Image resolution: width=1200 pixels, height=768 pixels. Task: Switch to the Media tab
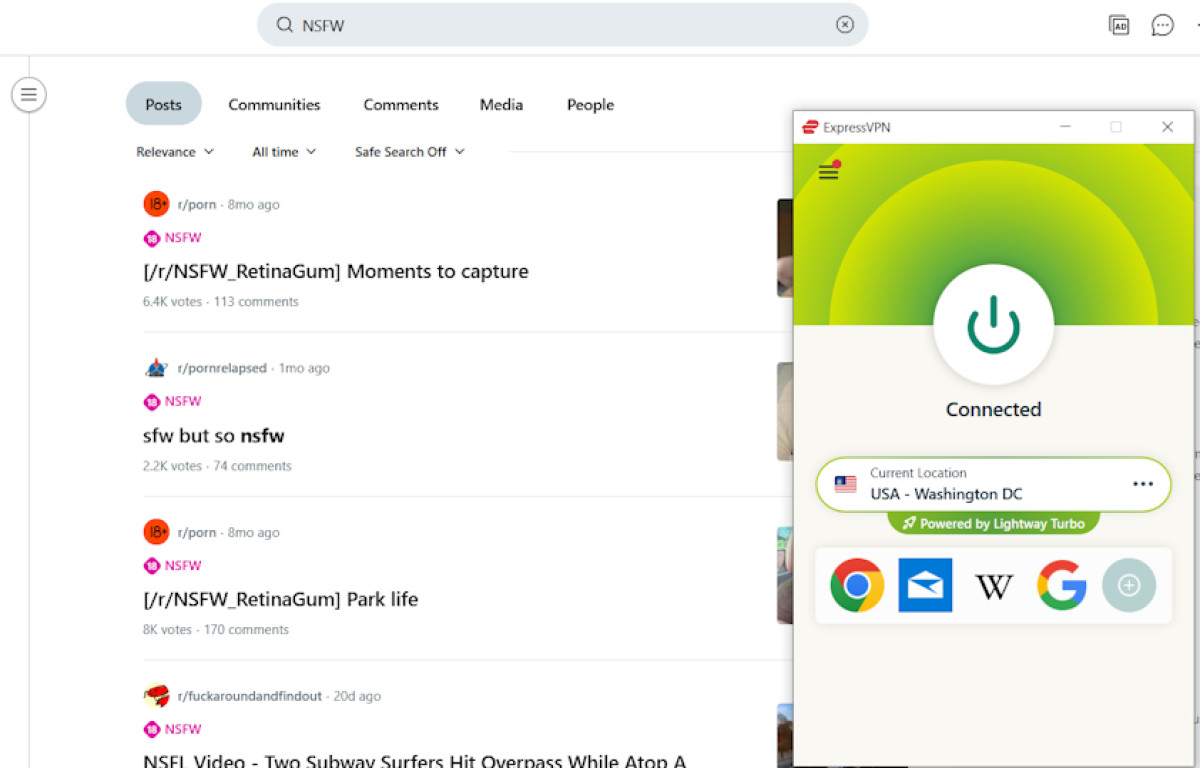pyautogui.click(x=501, y=104)
